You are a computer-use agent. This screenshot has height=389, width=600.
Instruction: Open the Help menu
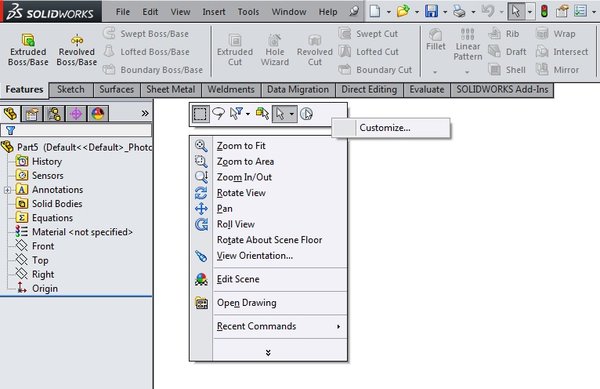pos(328,12)
